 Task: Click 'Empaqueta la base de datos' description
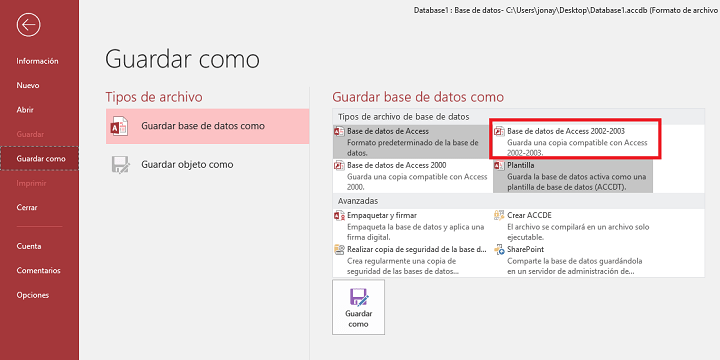point(416,232)
